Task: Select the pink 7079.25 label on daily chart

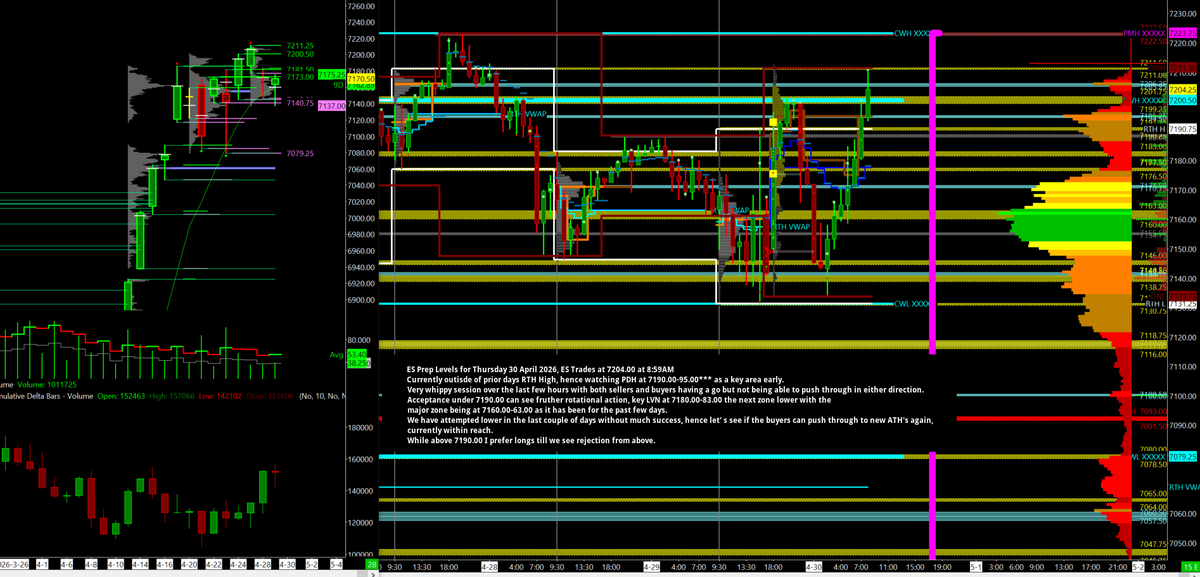Action: pyautogui.click(x=302, y=153)
